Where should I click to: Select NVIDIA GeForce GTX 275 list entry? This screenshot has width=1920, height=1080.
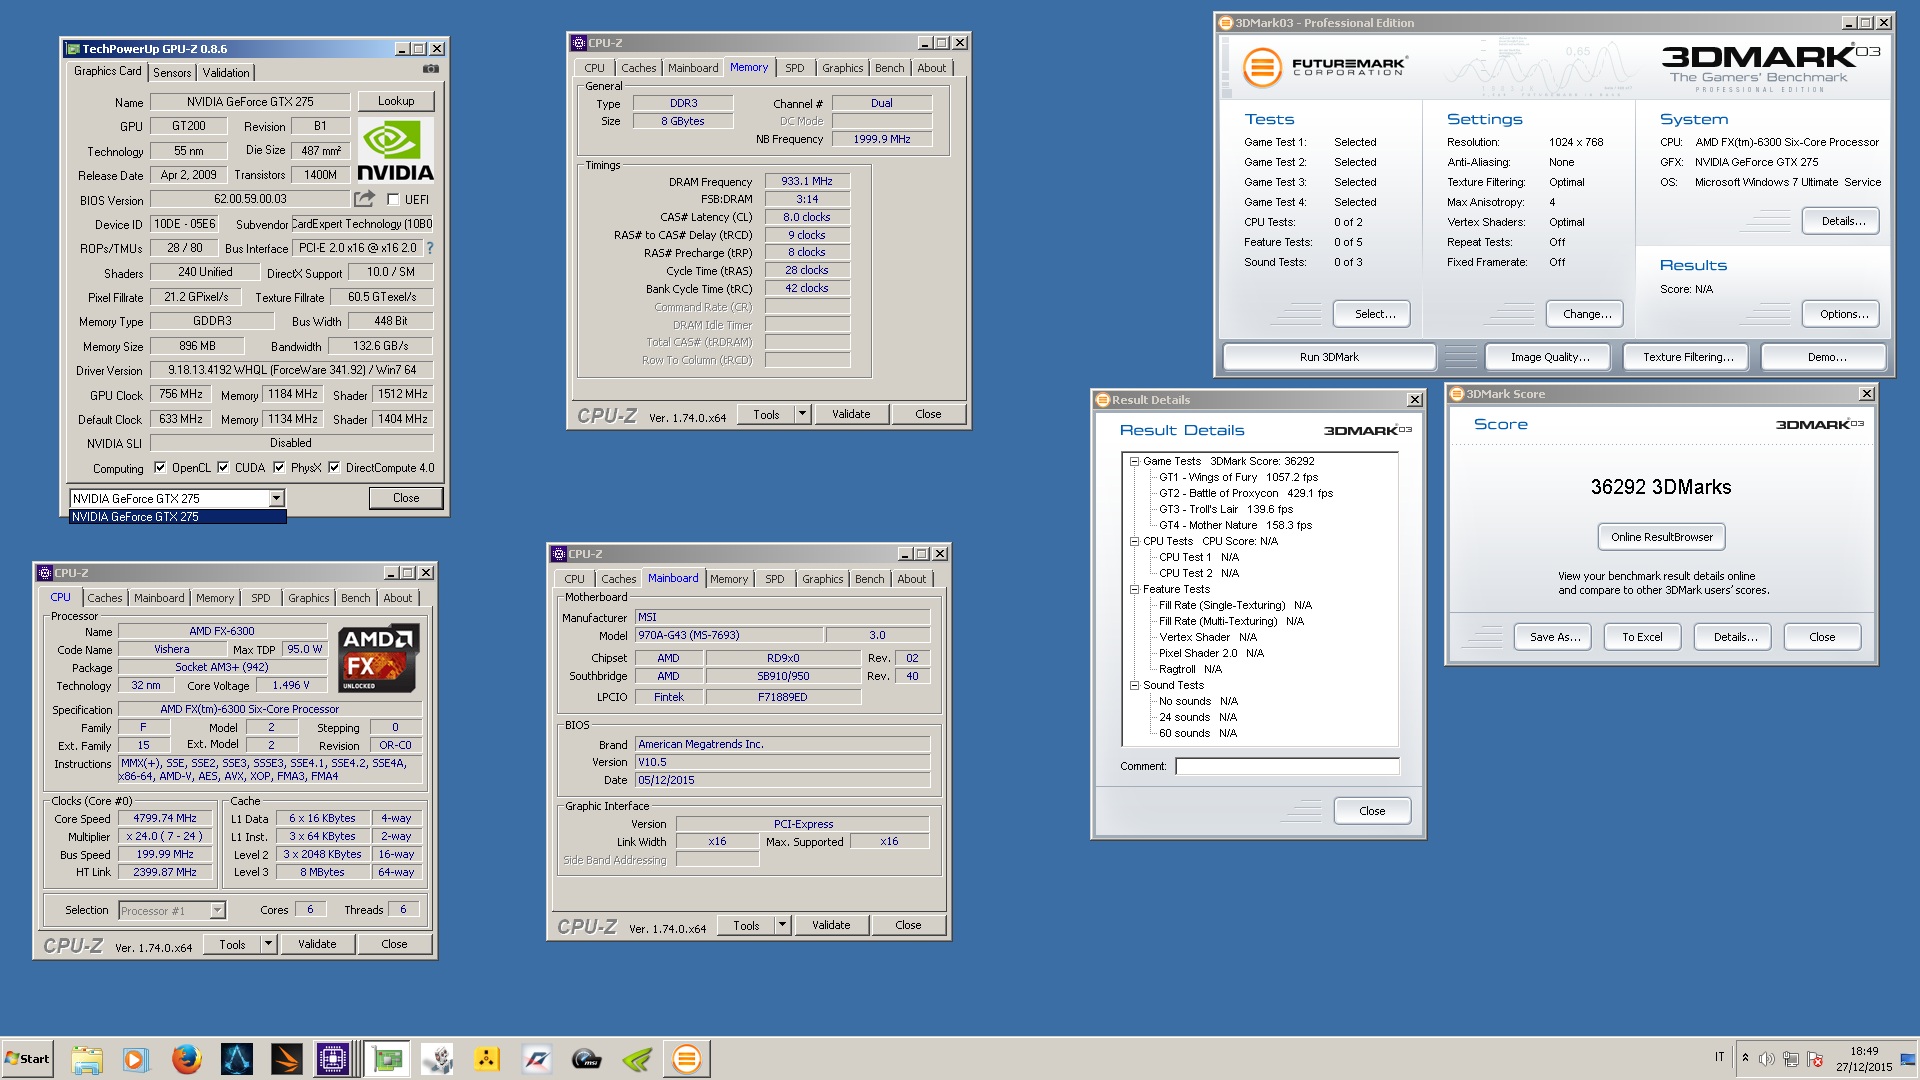coord(178,517)
